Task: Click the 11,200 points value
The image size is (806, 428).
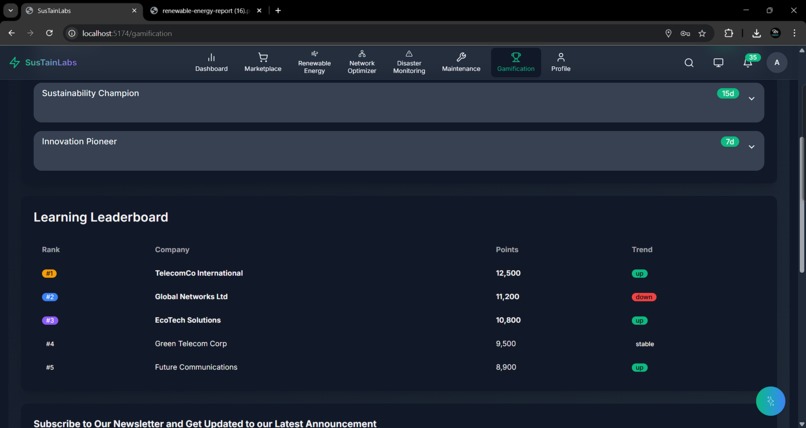Action: point(507,296)
